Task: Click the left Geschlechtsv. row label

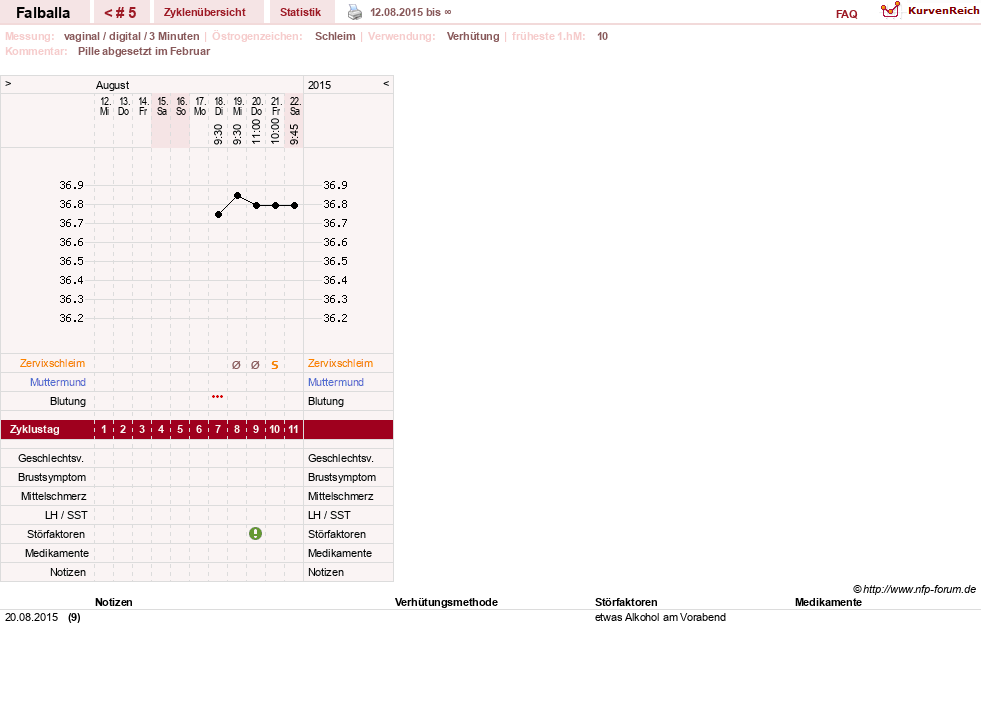Action: 51,458
